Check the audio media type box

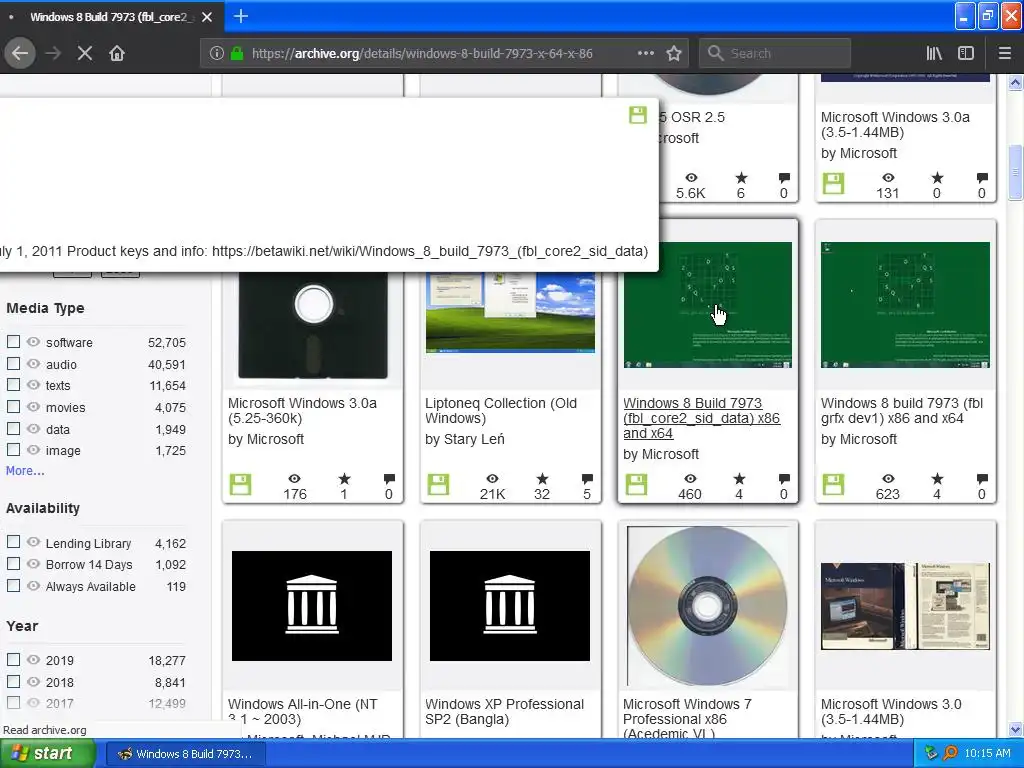tap(13, 363)
